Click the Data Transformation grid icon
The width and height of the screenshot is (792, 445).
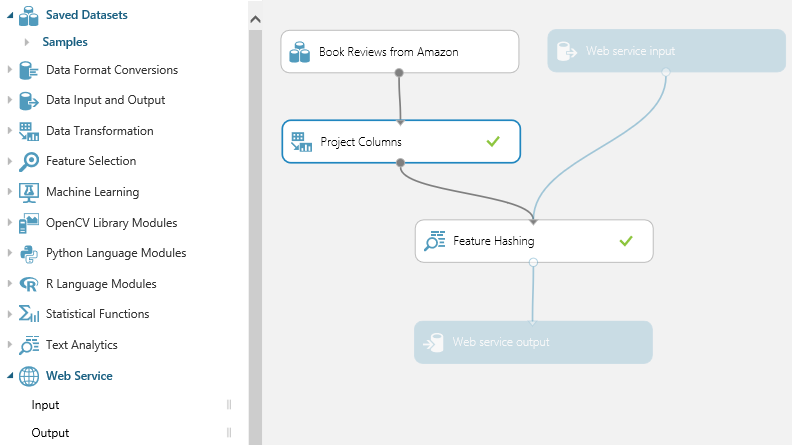29,131
